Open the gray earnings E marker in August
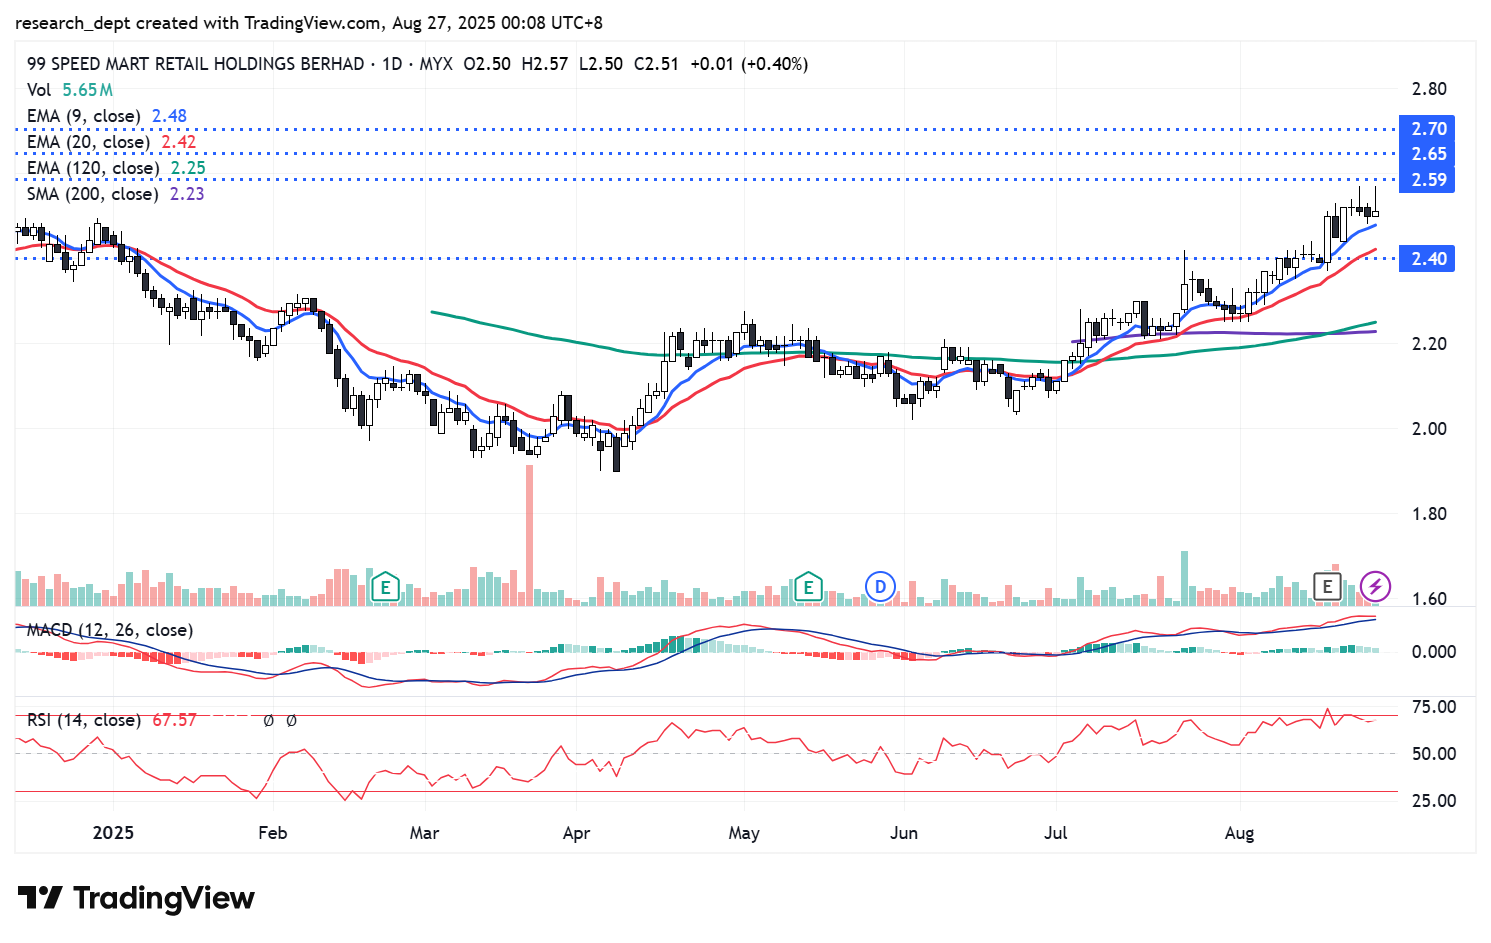The width and height of the screenshot is (1491, 943). tap(1327, 587)
